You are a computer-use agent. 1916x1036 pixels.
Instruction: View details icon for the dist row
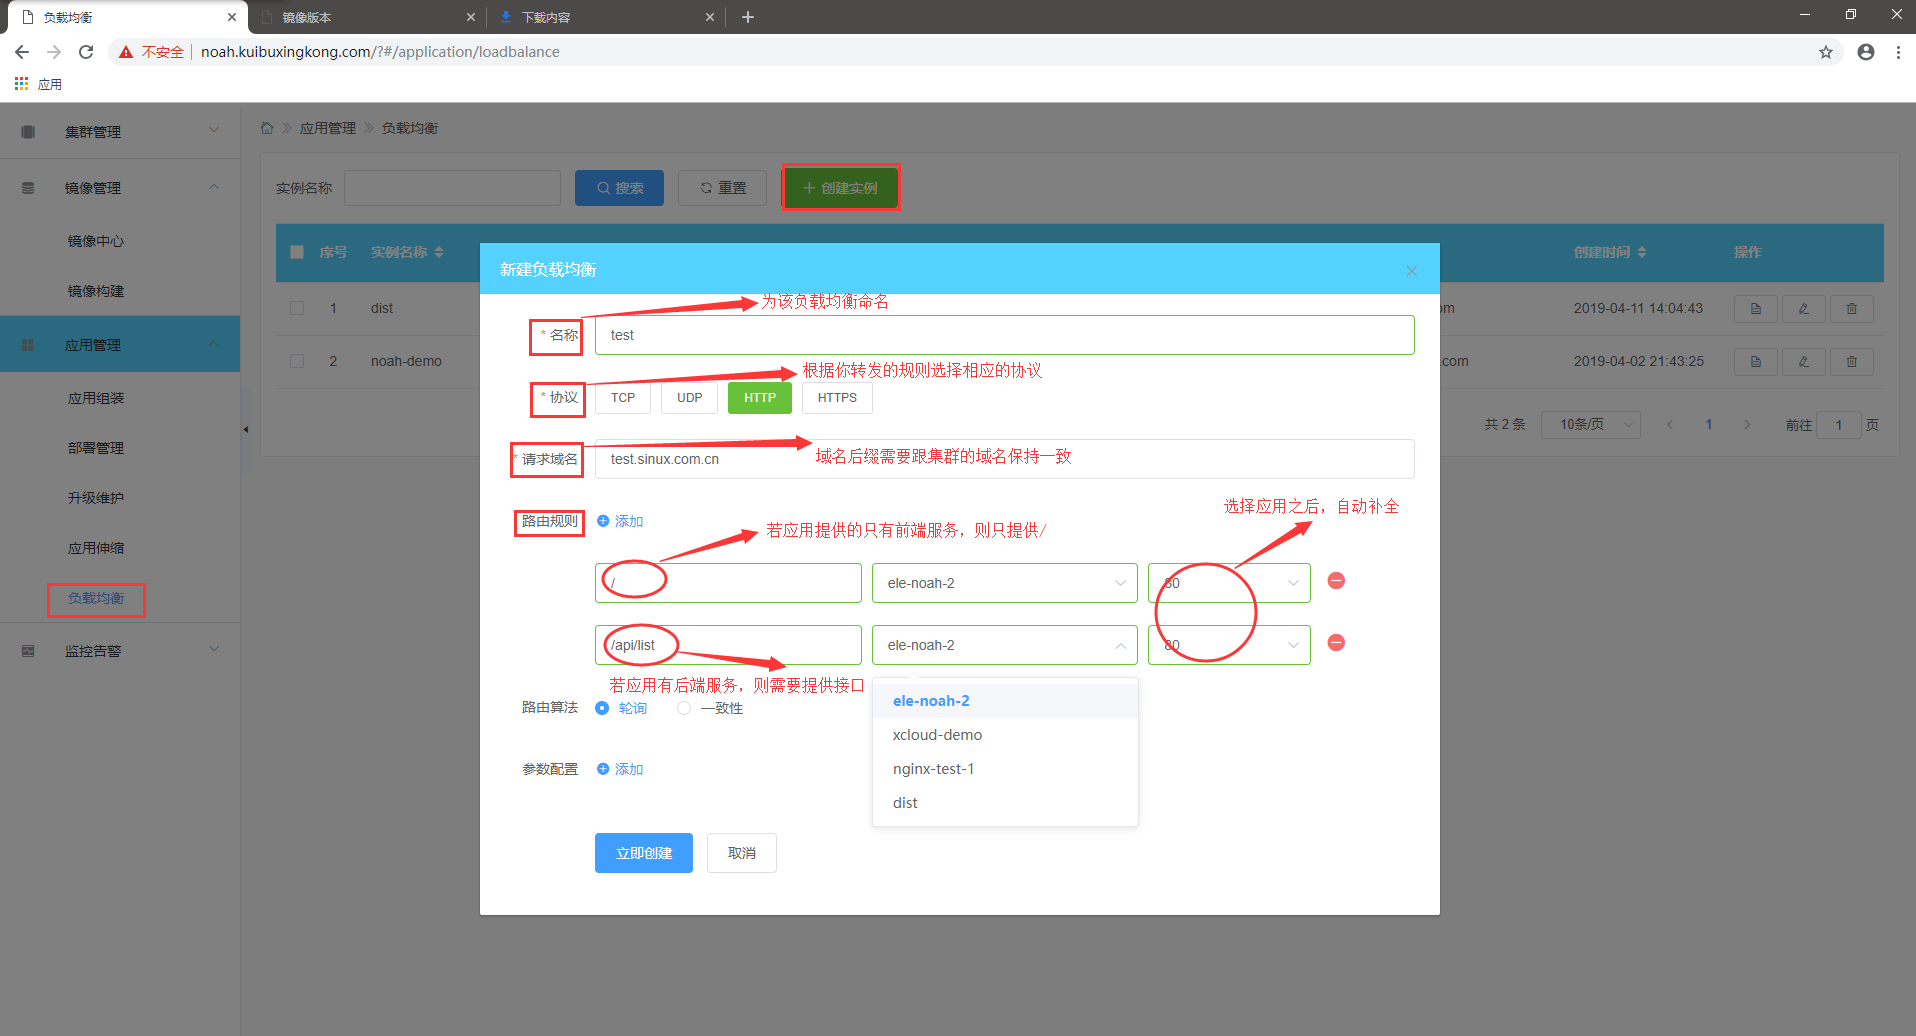[x=1756, y=309]
